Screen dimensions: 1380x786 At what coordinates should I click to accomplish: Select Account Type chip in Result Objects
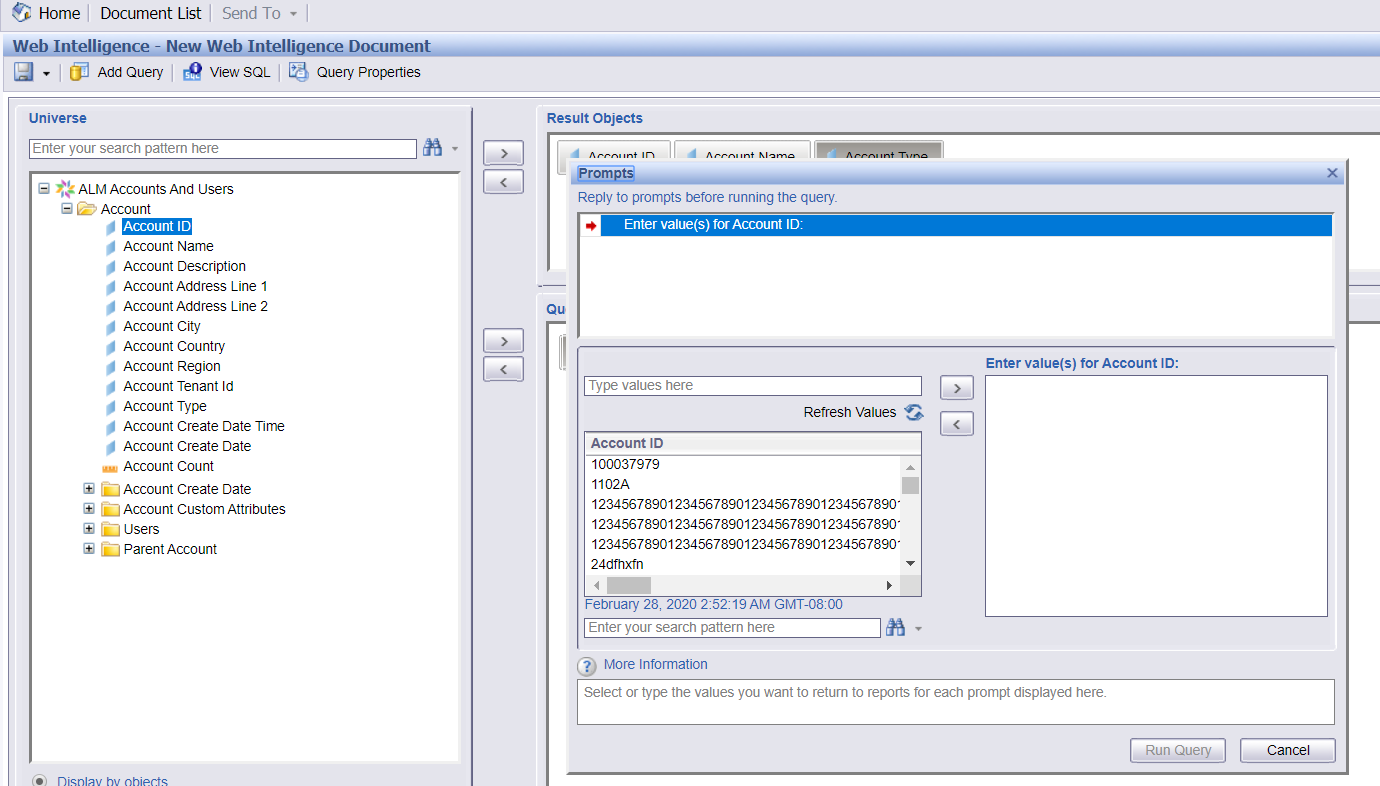click(x=878, y=150)
